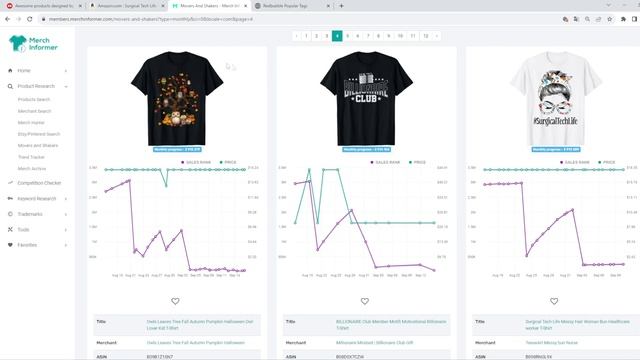Open the browser extensions puzzle icon

point(623,19)
